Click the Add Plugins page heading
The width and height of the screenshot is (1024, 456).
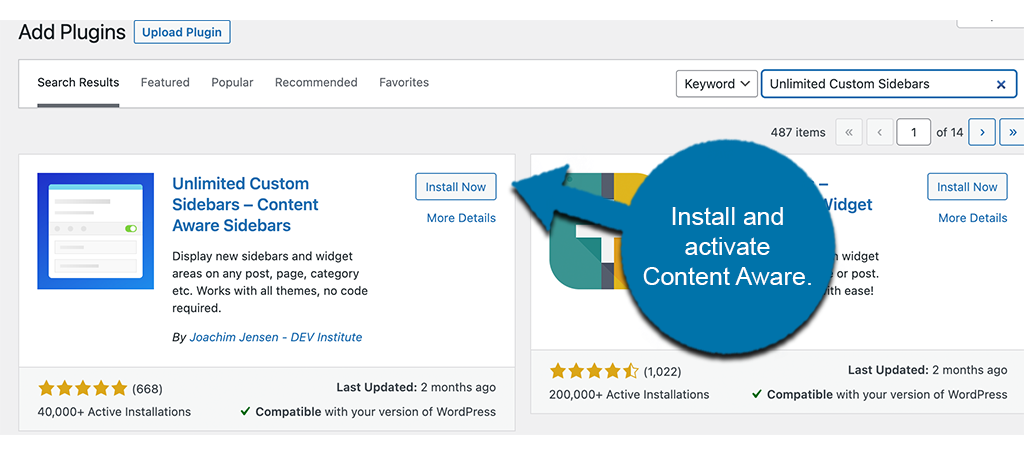(72, 32)
